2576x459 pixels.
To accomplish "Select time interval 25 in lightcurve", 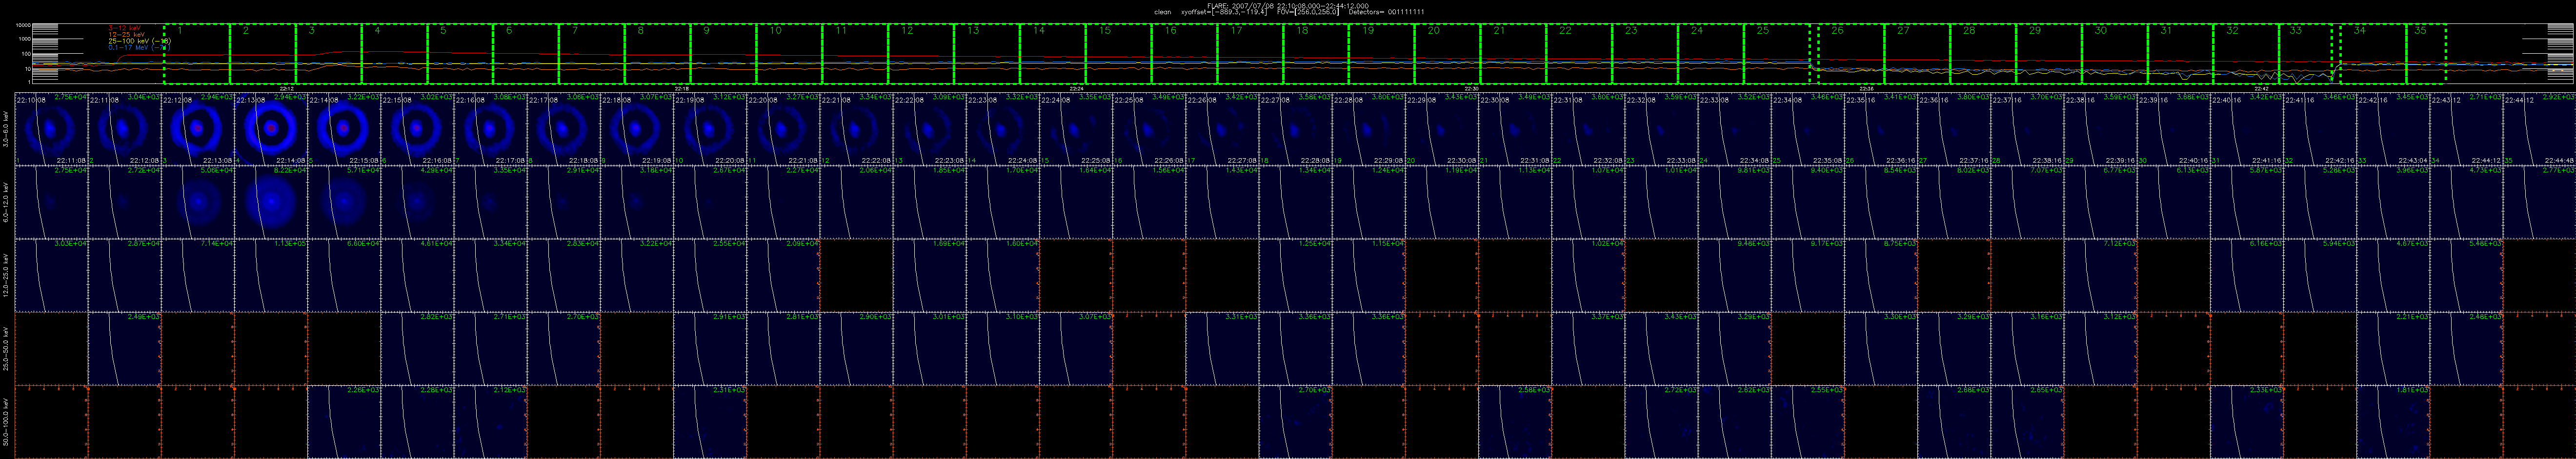I will [1776, 54].
